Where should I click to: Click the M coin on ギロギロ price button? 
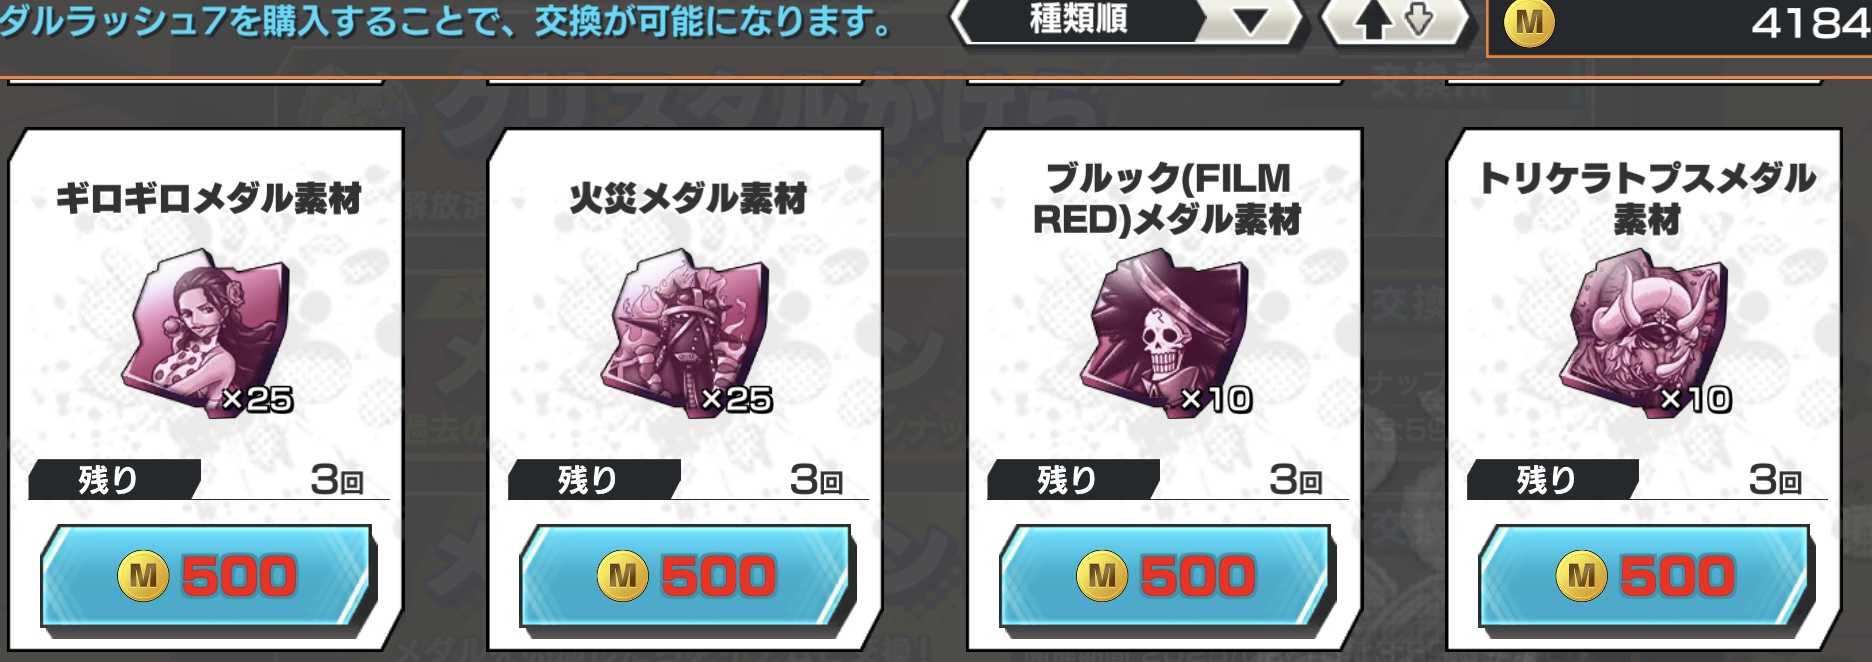coord(144,575)
